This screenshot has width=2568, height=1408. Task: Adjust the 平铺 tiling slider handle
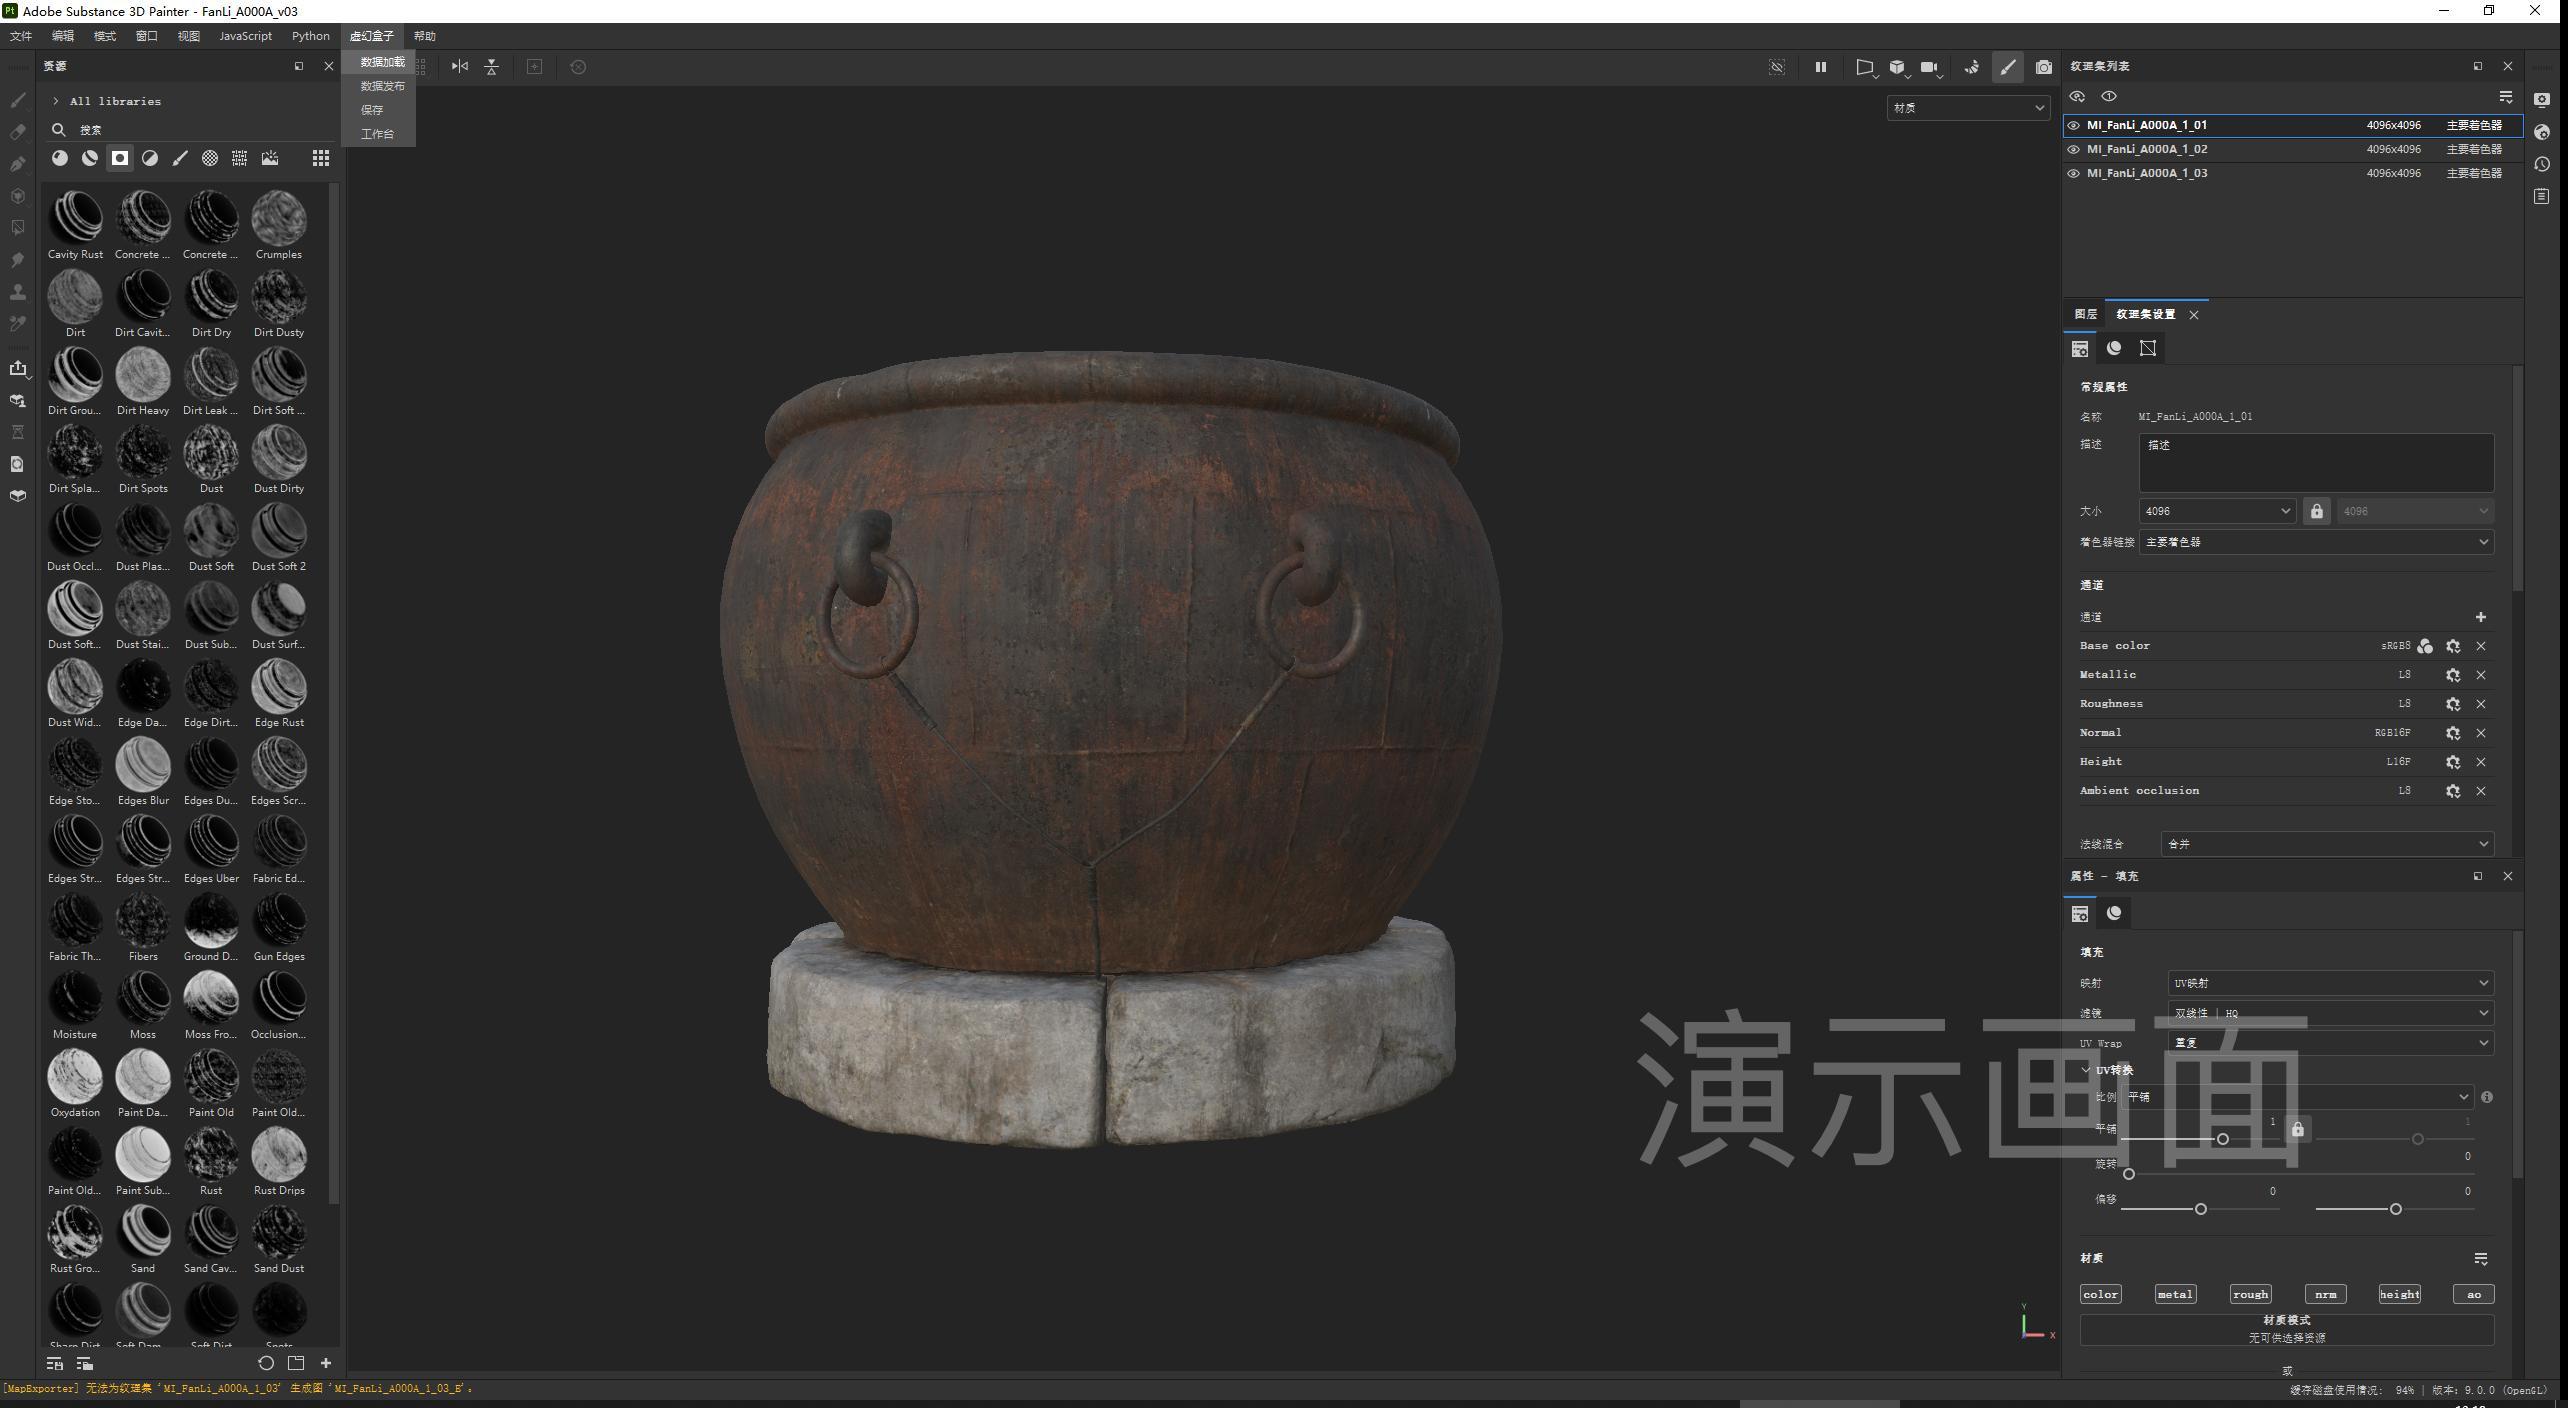pyautogui.click(x=2222, y=1139)
